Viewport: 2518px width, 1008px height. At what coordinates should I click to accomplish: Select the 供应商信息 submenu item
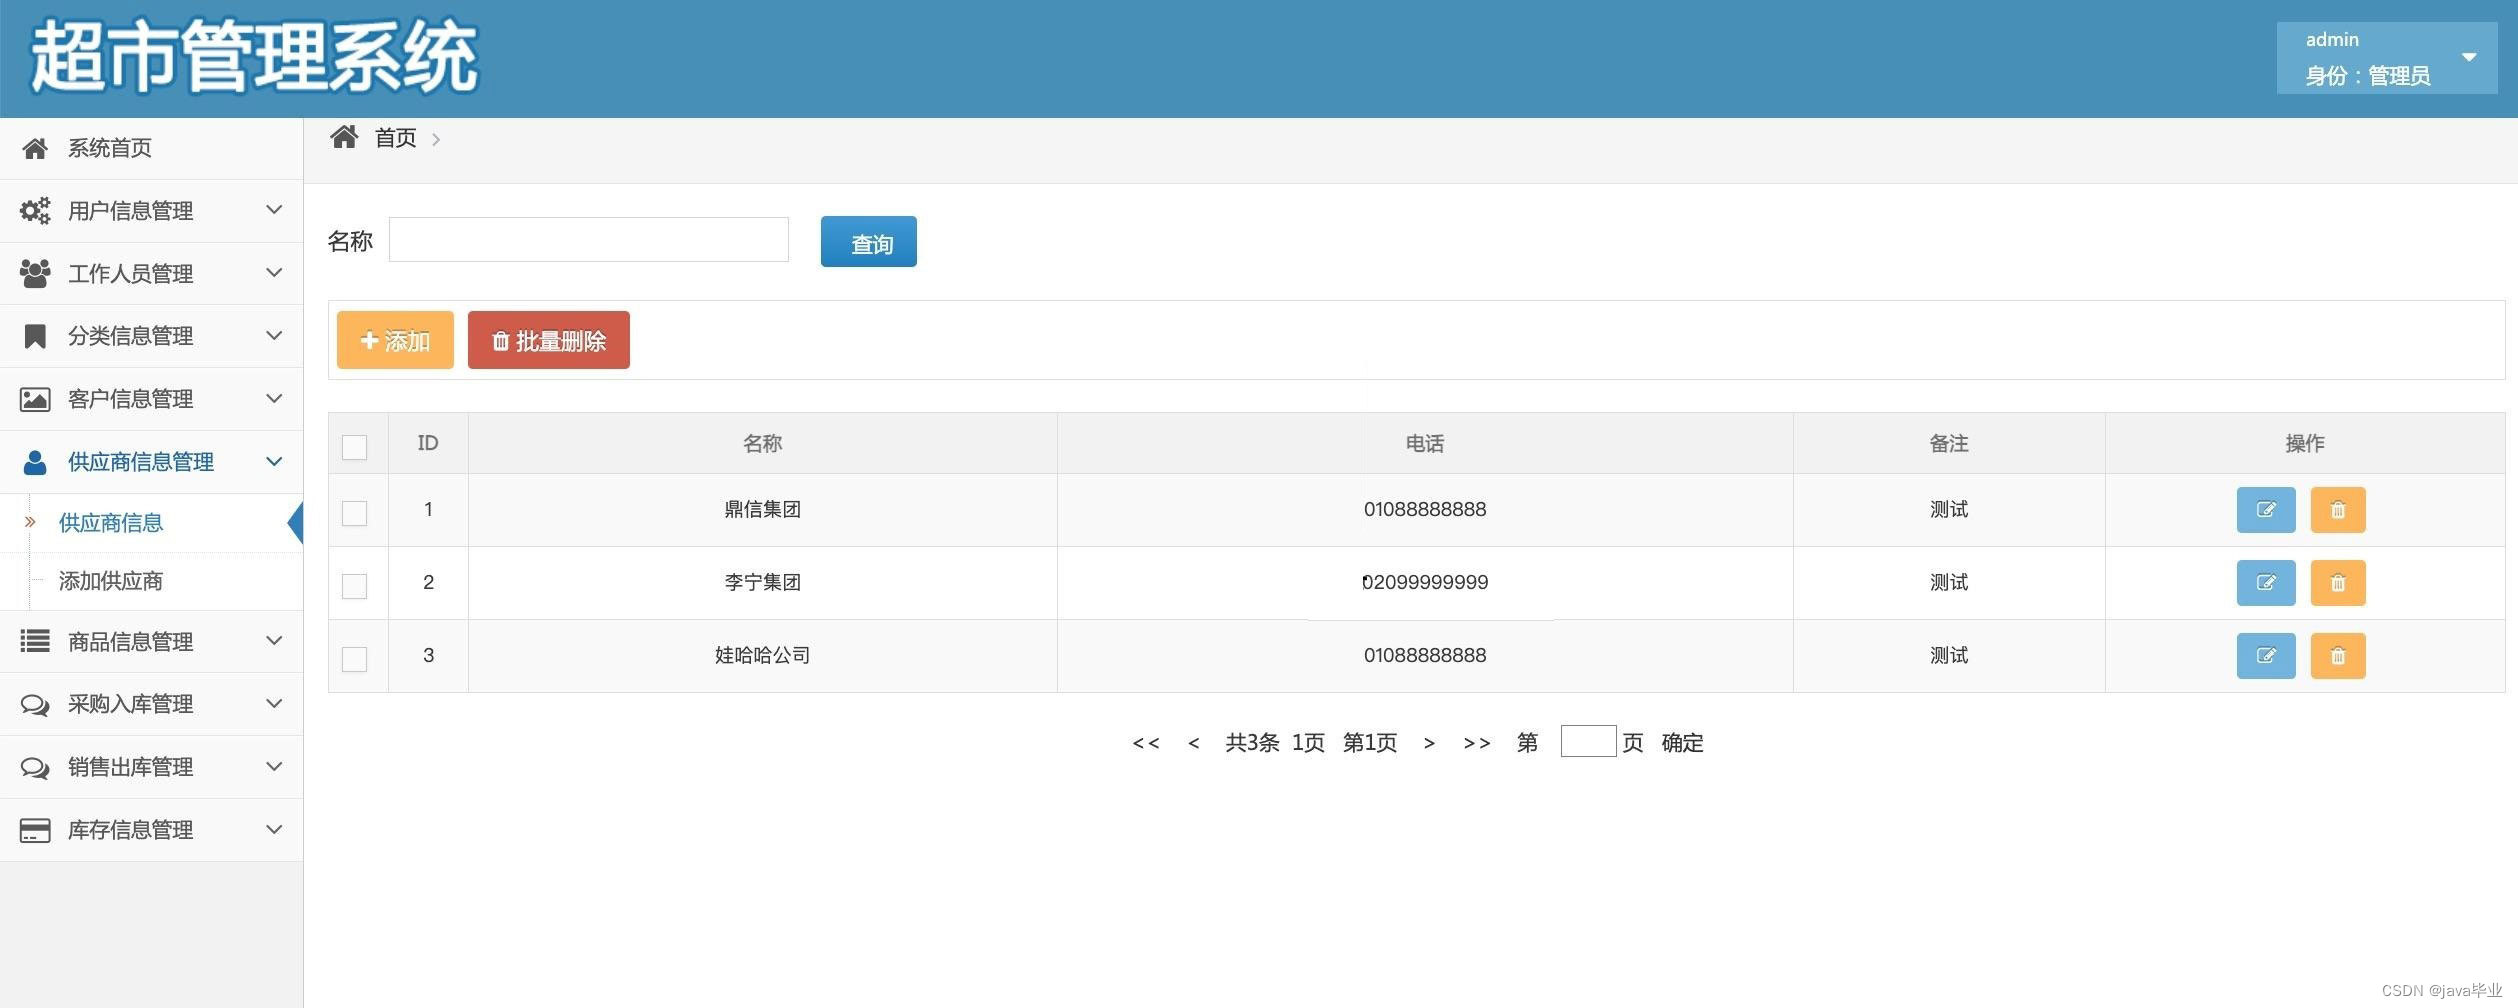click(111, 523)
